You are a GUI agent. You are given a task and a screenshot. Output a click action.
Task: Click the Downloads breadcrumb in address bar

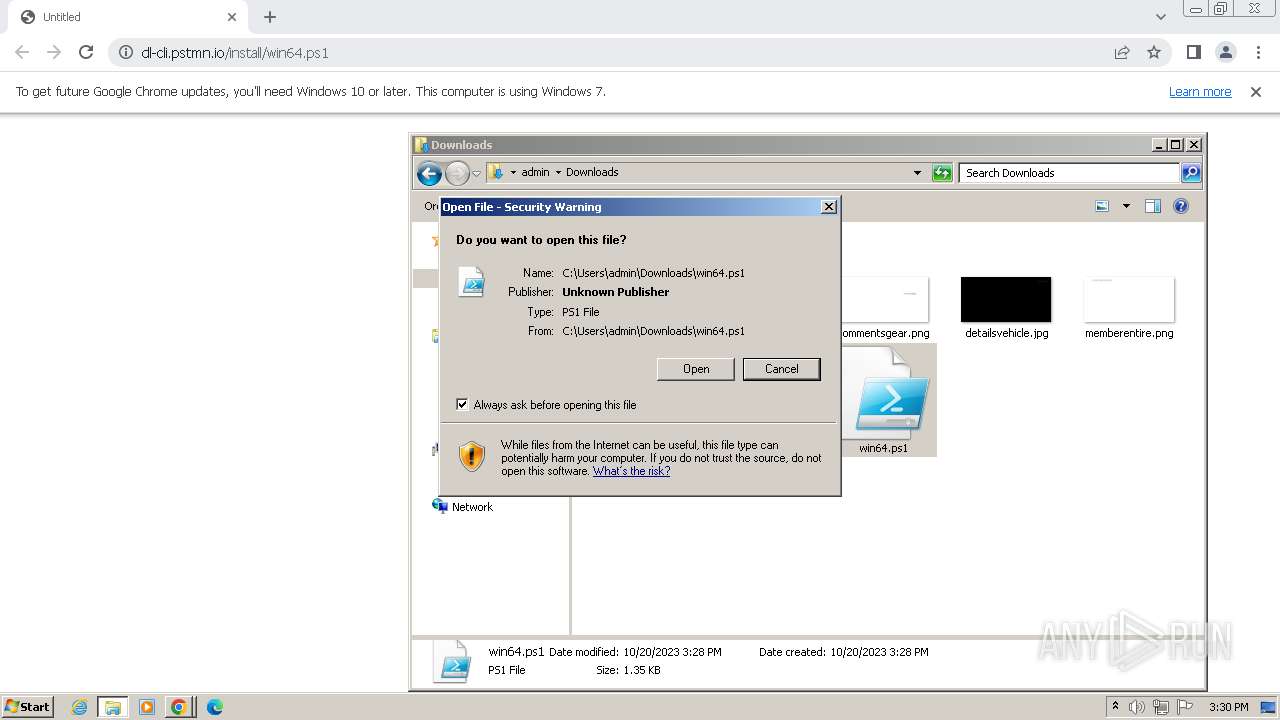[x=592, y=172]
